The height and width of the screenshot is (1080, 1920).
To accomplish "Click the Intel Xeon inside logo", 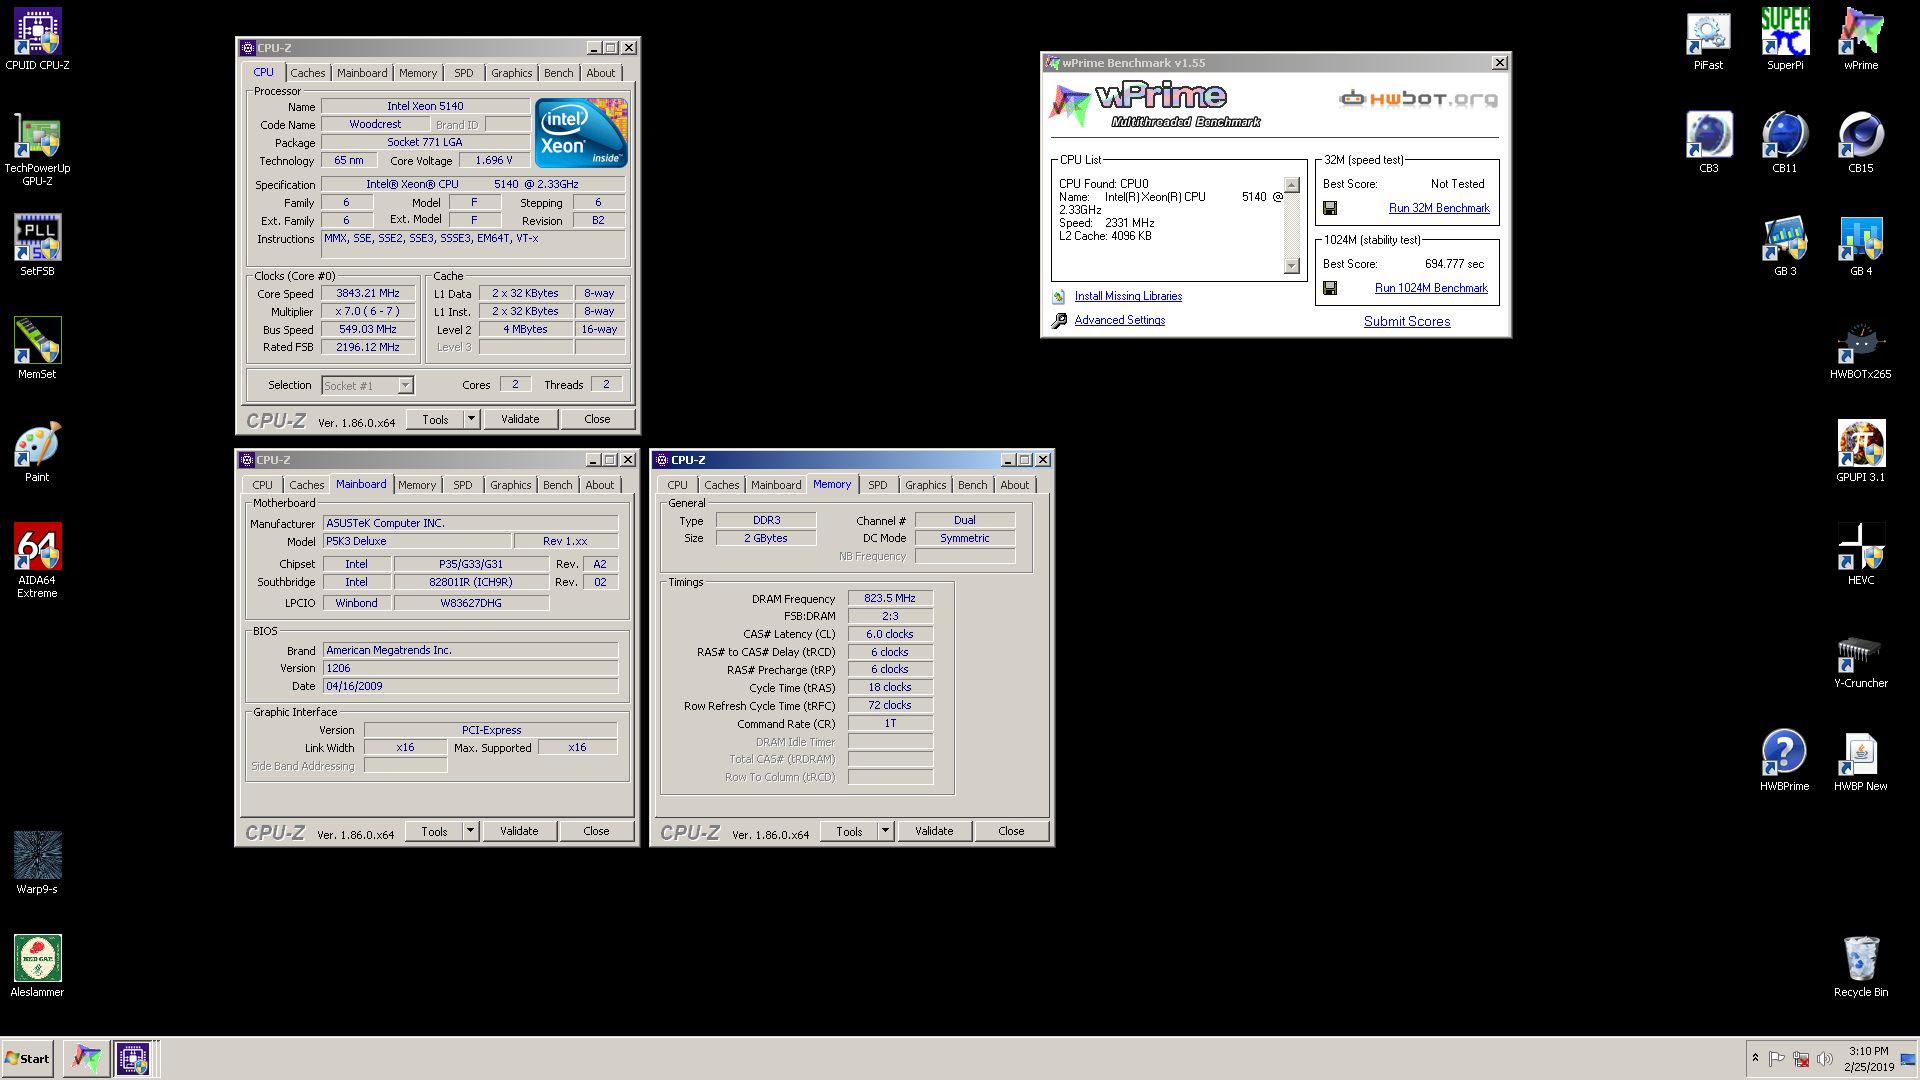I will (581, 132).
